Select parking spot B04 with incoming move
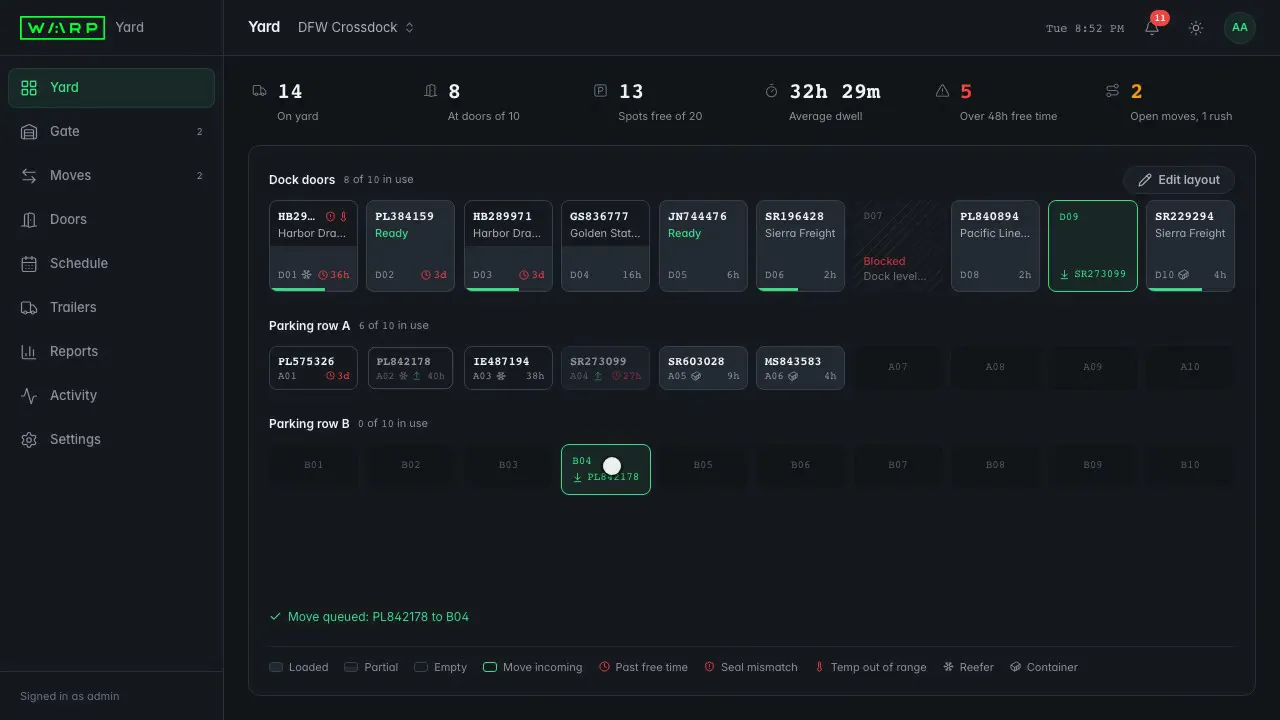Screen dimensions: 1280x720 (x=606, y=469)
